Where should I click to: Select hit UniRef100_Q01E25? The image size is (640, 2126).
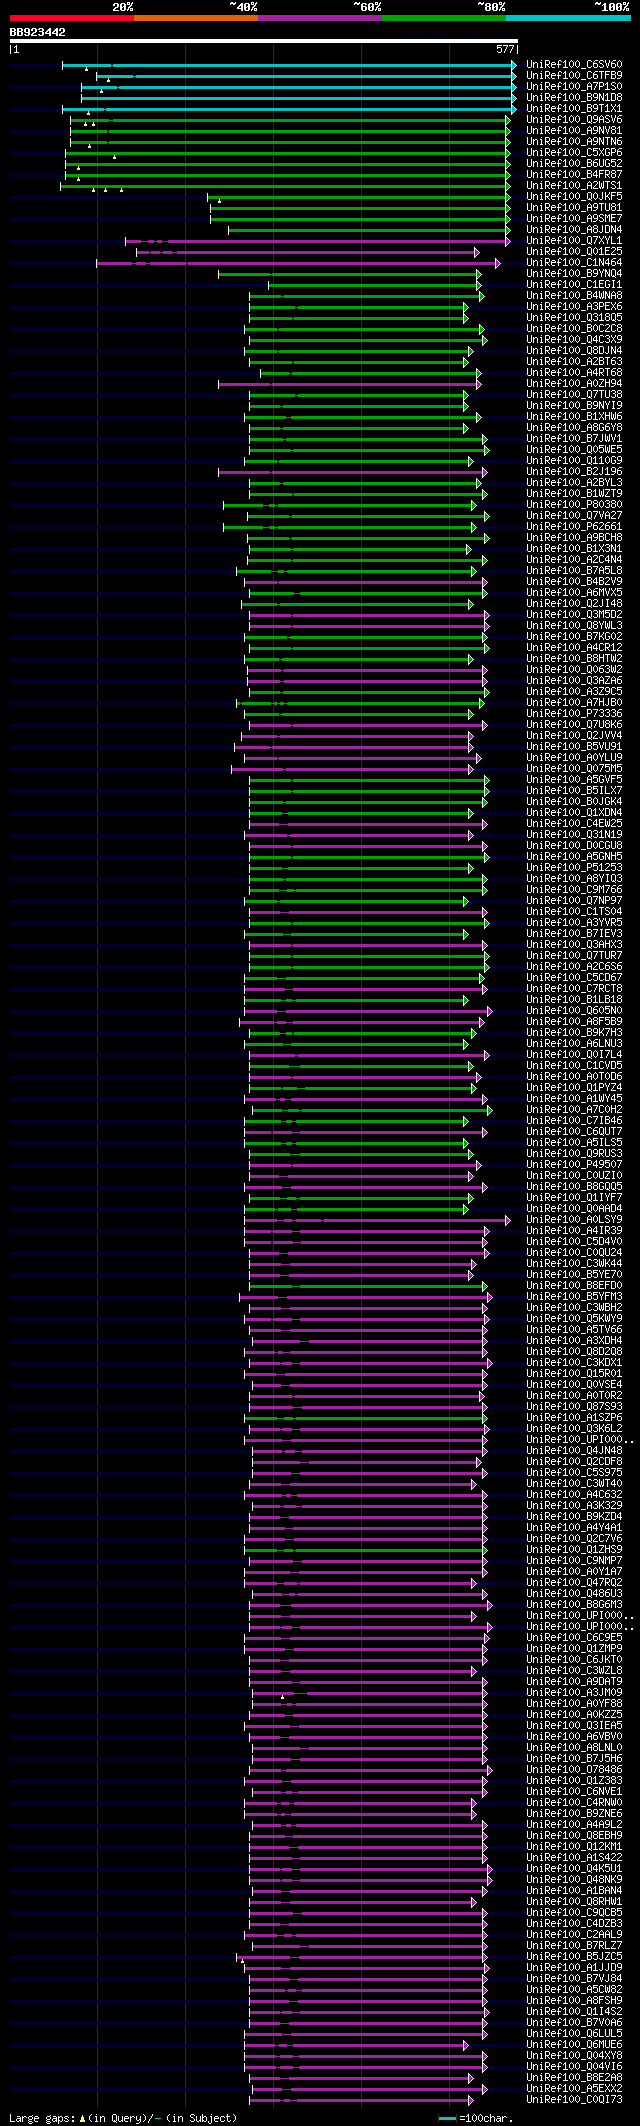point(574,252)
